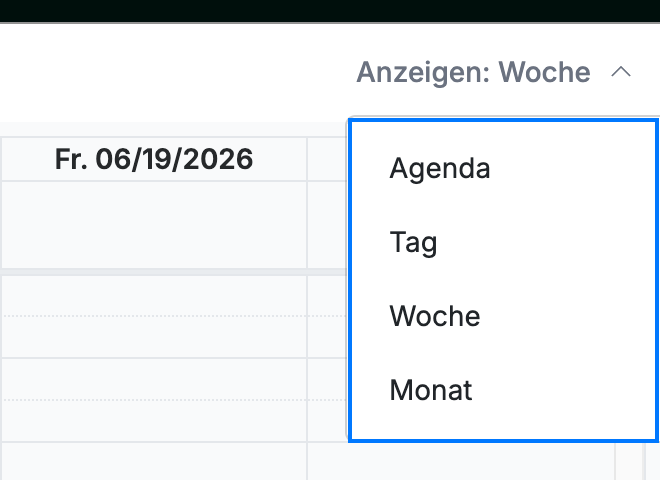Image resolution: width=660 pixels, height=480 pixels.
Task: Click the bottom-most visible Friday time slot
Action: pos(154,461)
